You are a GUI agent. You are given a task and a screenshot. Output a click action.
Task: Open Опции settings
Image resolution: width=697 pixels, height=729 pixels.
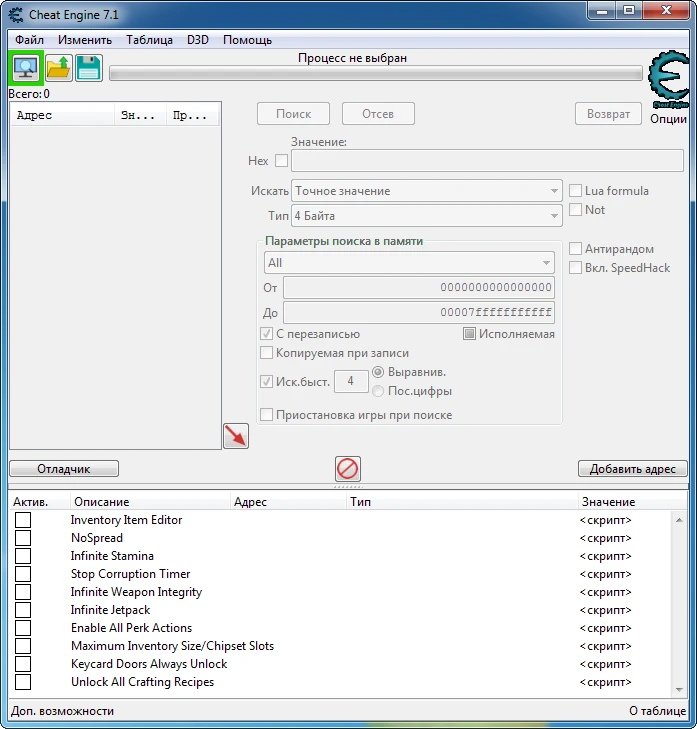pos(668,119)
